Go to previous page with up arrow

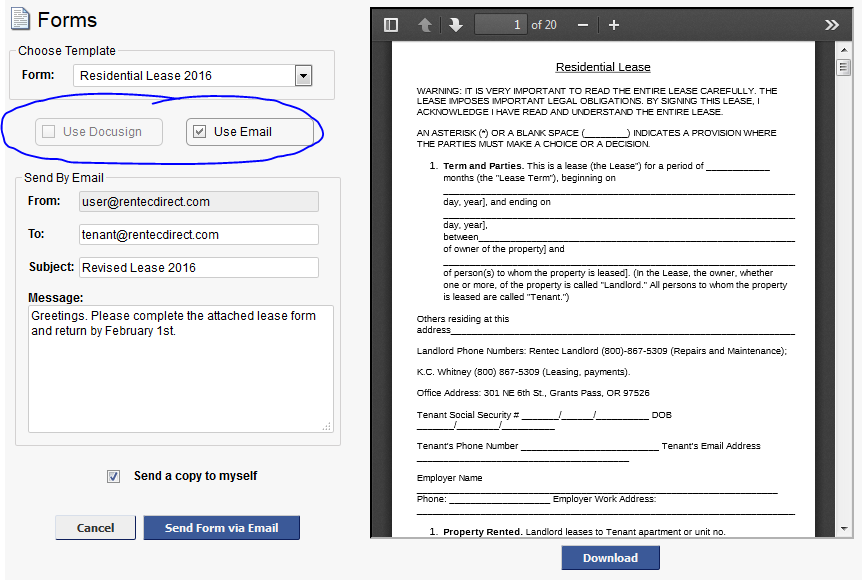coord(424,24)
